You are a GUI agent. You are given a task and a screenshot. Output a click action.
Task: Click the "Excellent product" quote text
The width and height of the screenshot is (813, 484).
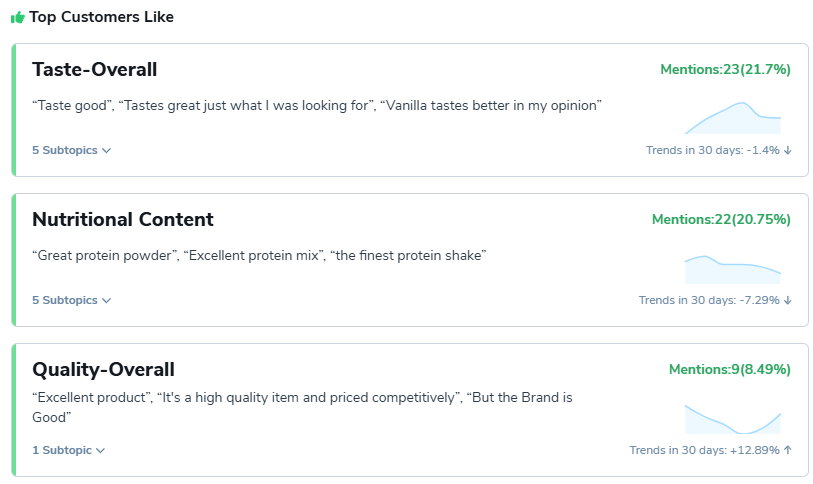click(91, 397)
